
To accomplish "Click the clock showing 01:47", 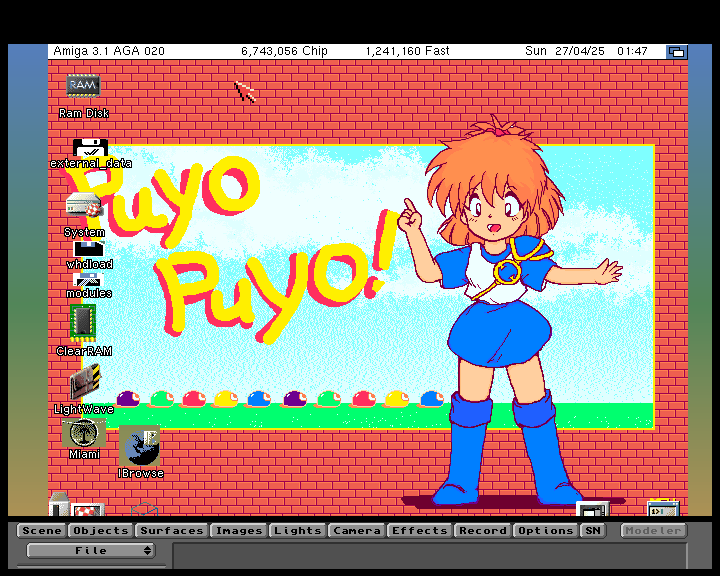I will click(632, 51).
